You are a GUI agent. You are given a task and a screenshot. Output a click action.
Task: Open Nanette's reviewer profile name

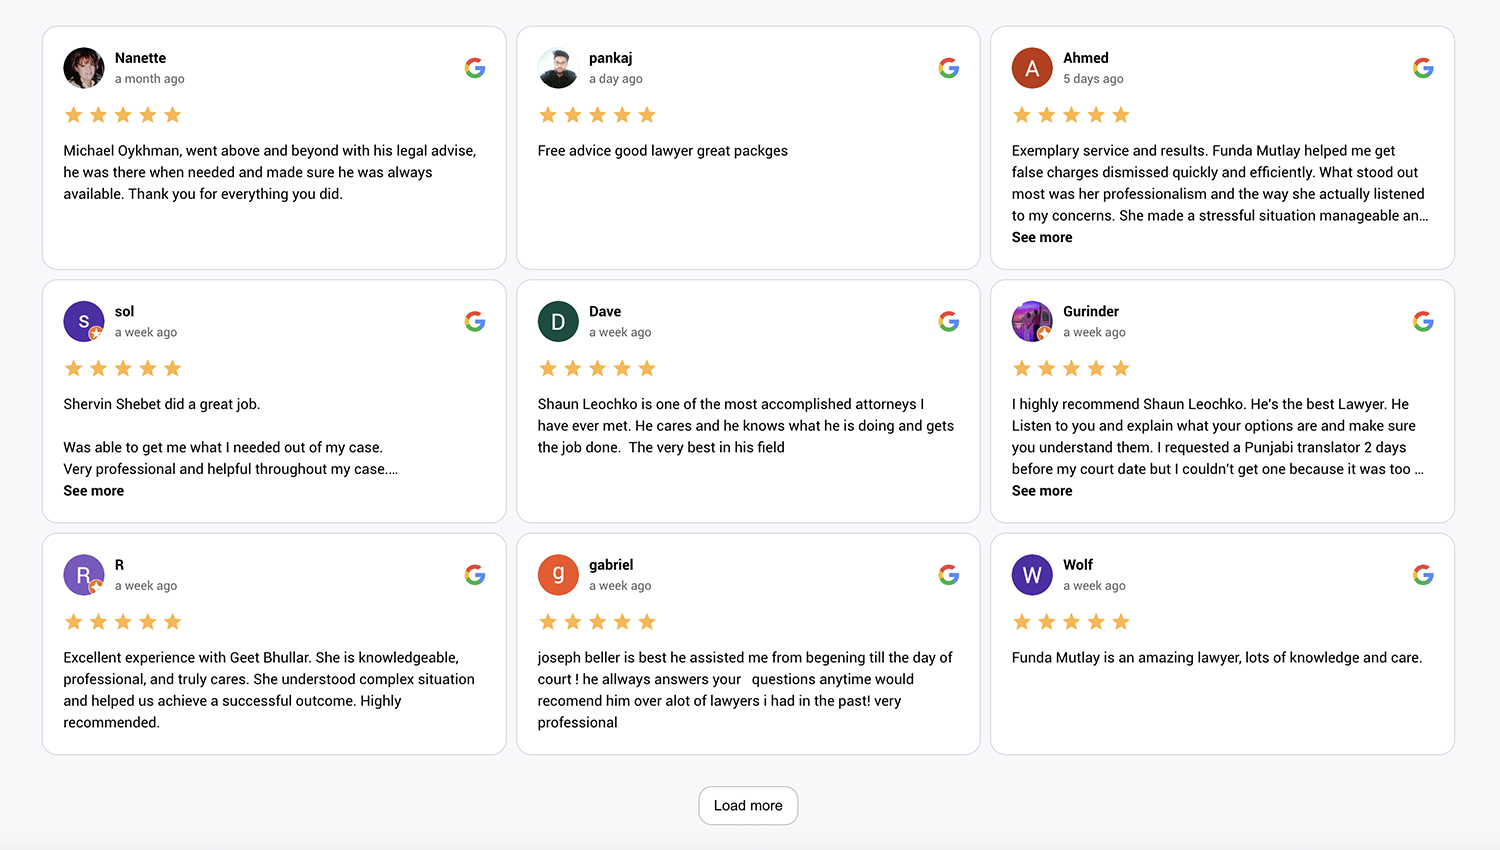coord(140,57)
